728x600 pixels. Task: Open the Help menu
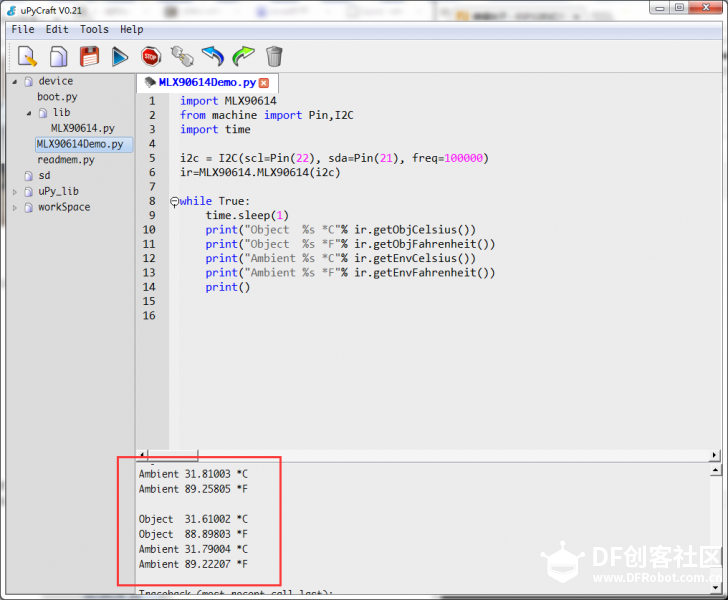pos(131,29)
